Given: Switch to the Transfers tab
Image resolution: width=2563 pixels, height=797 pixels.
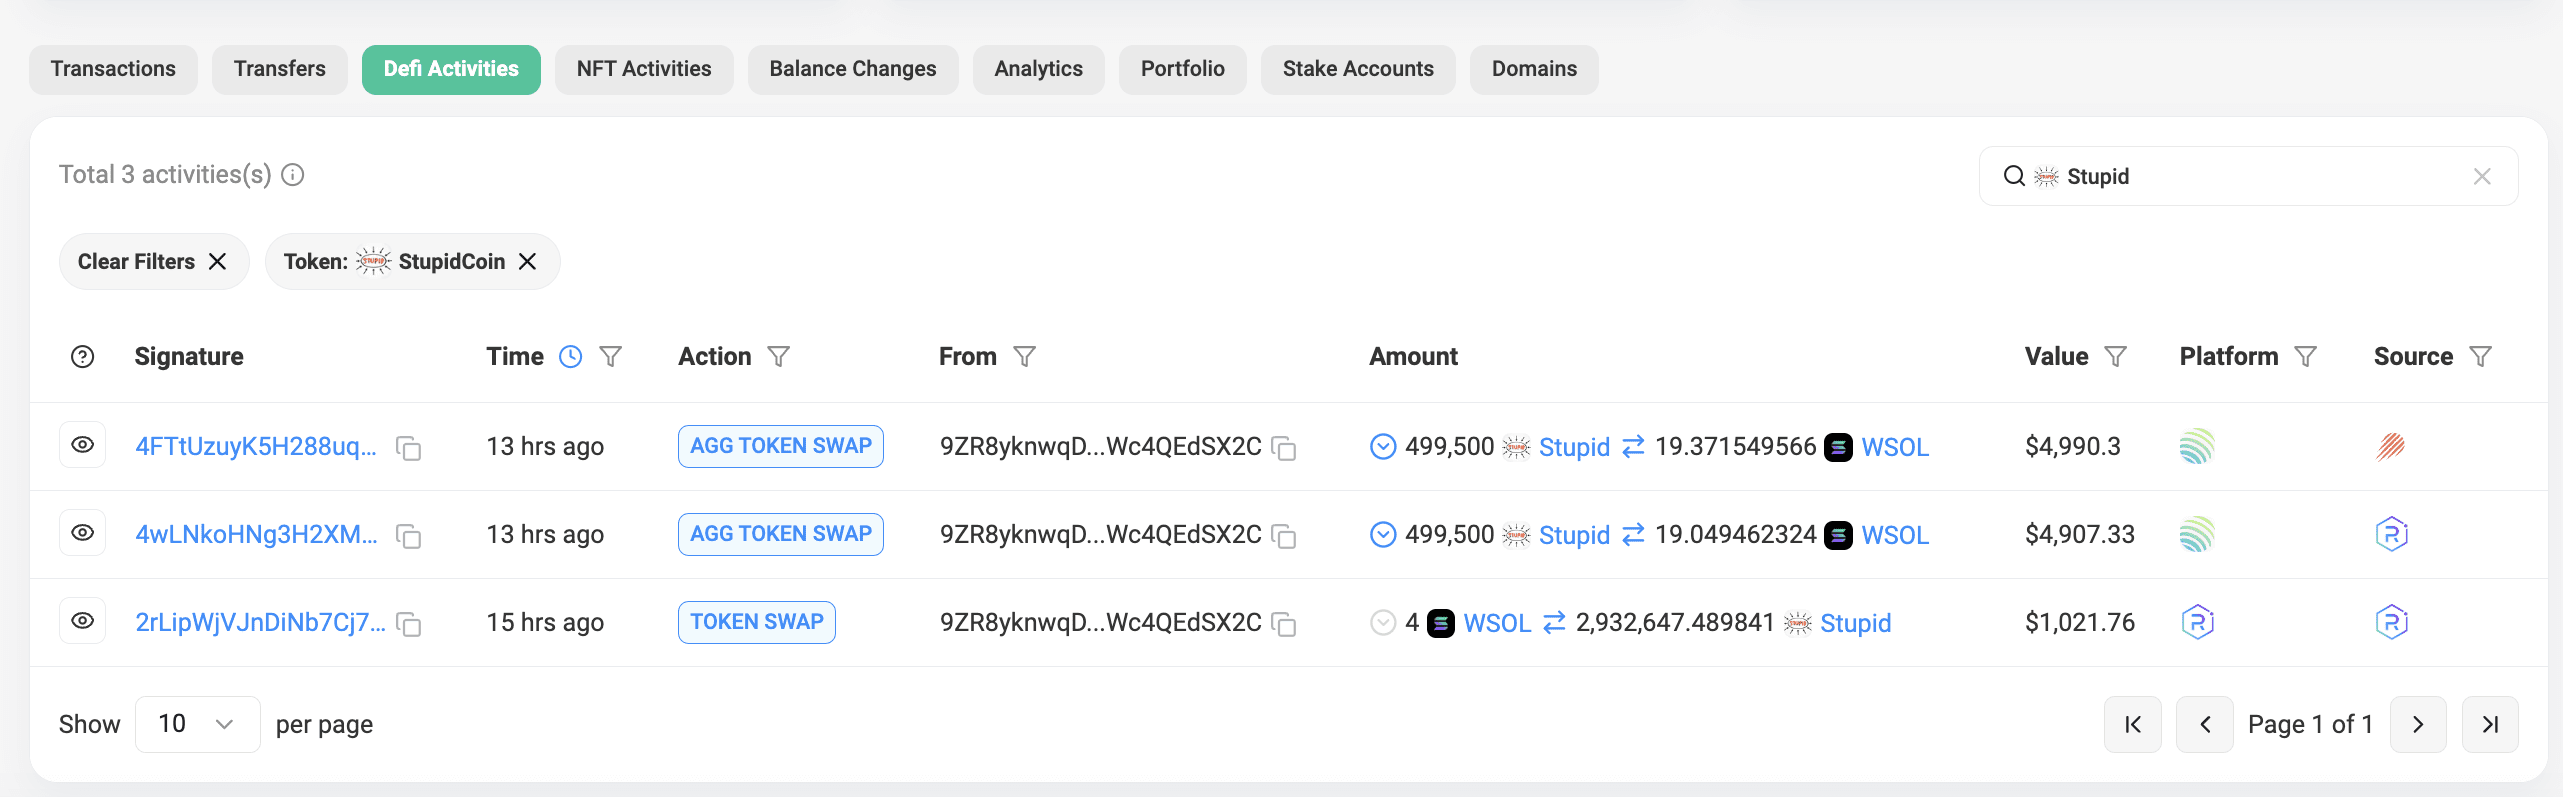Looking at the screenshot, I should point(279,69).
